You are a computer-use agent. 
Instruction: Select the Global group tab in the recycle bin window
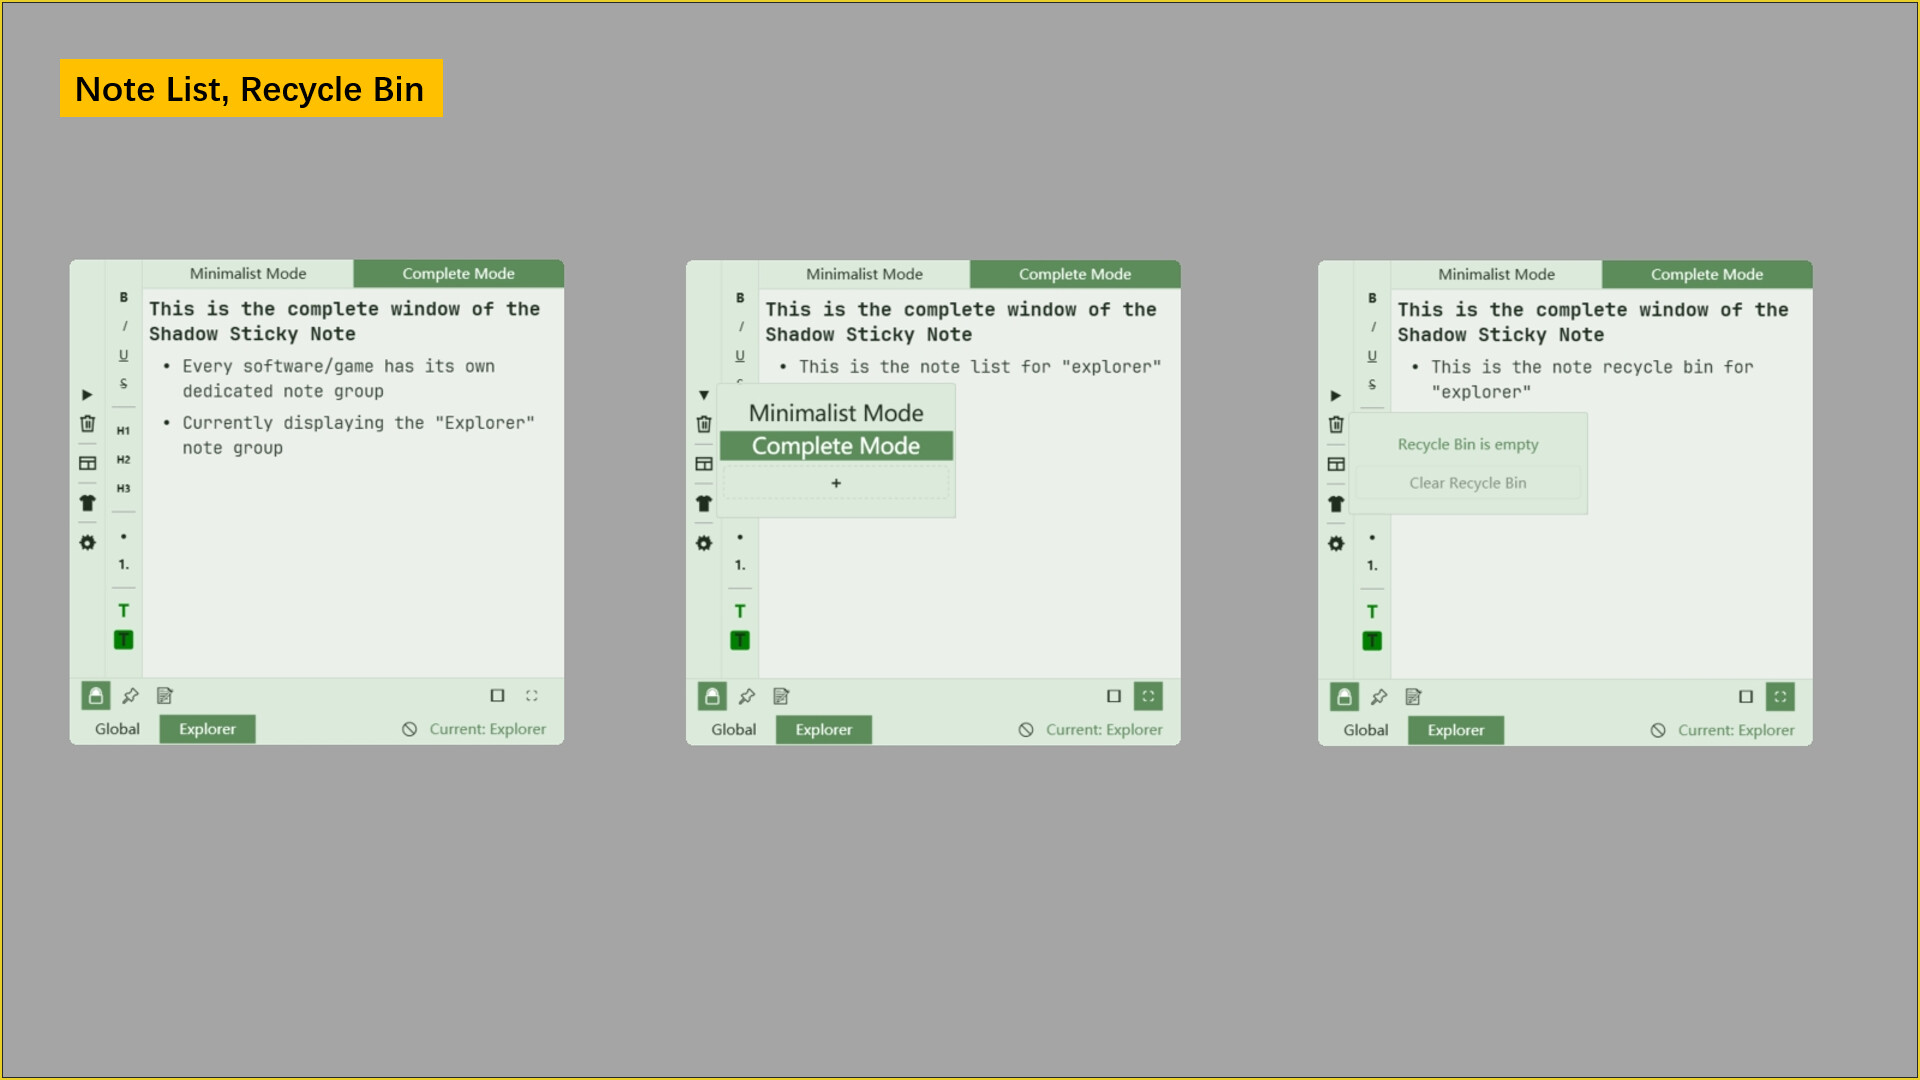pyautogui.click(x=1365, y=731)
